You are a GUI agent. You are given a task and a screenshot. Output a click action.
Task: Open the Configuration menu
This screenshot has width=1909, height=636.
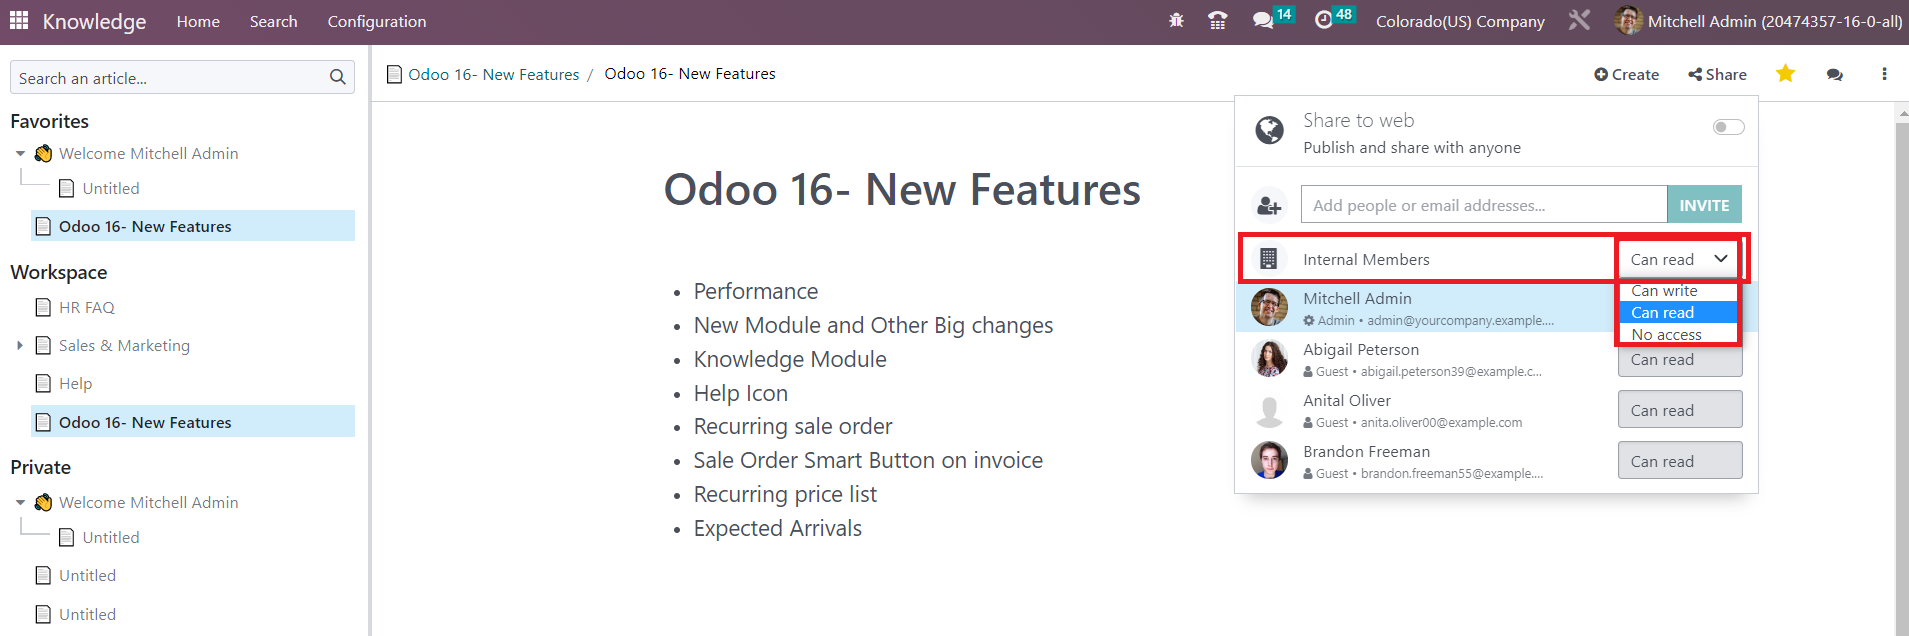[x=377, y=21]
